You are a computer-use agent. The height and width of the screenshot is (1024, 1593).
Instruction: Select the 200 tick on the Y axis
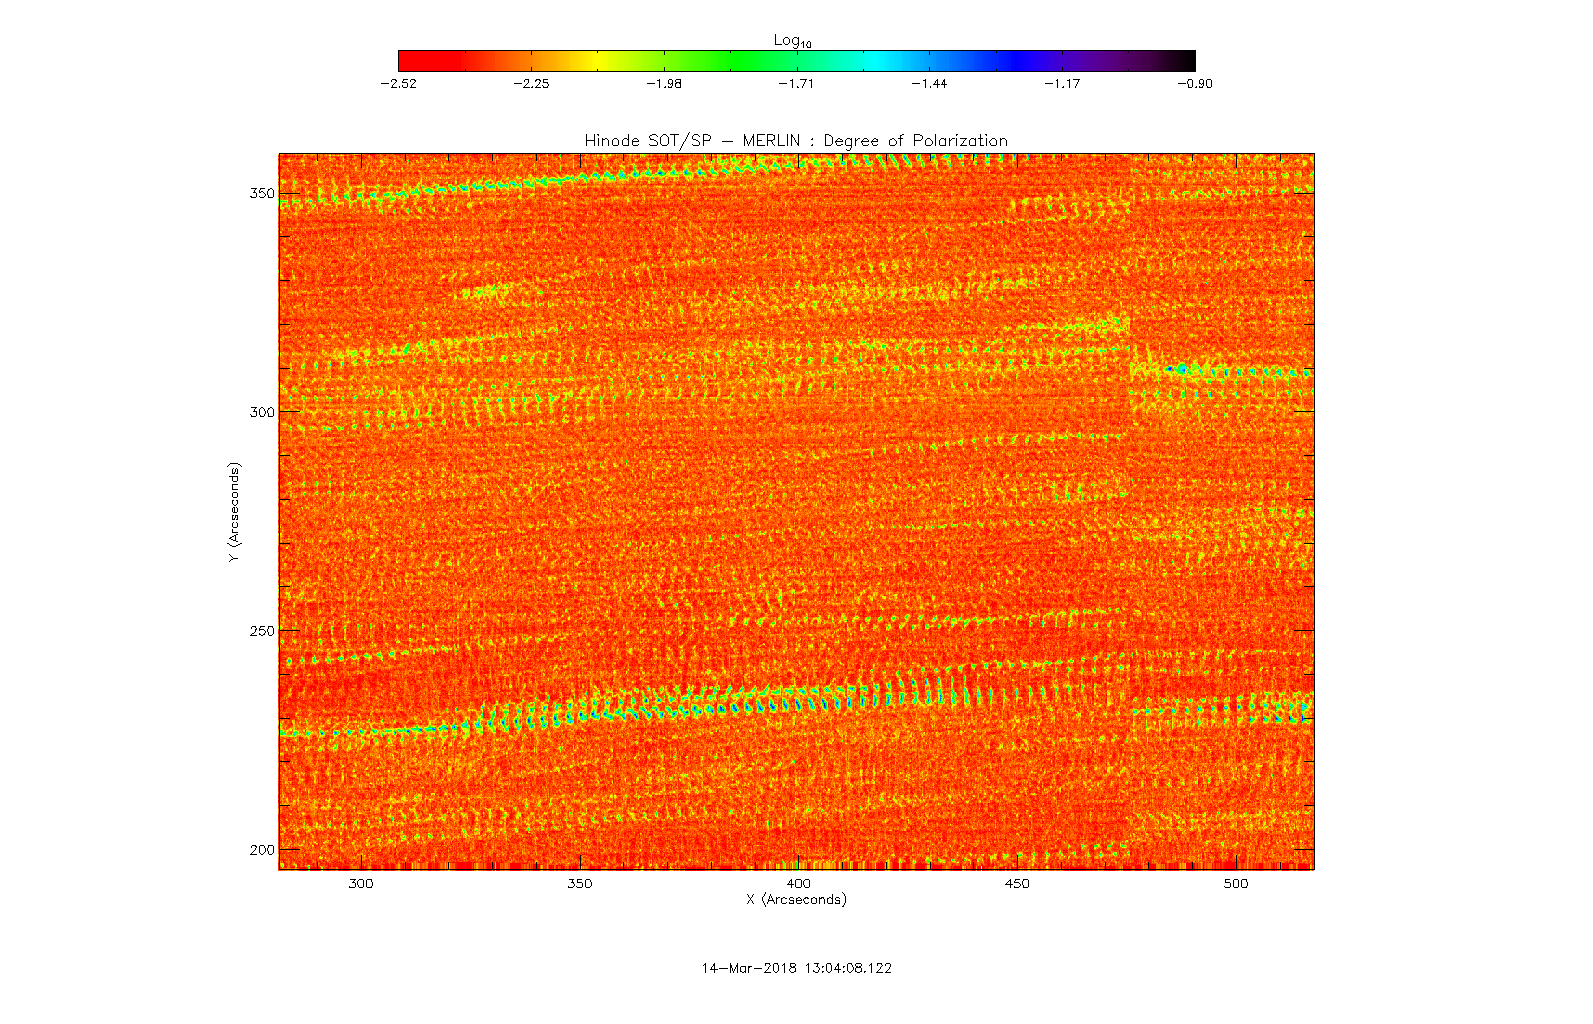pos(262,850)
